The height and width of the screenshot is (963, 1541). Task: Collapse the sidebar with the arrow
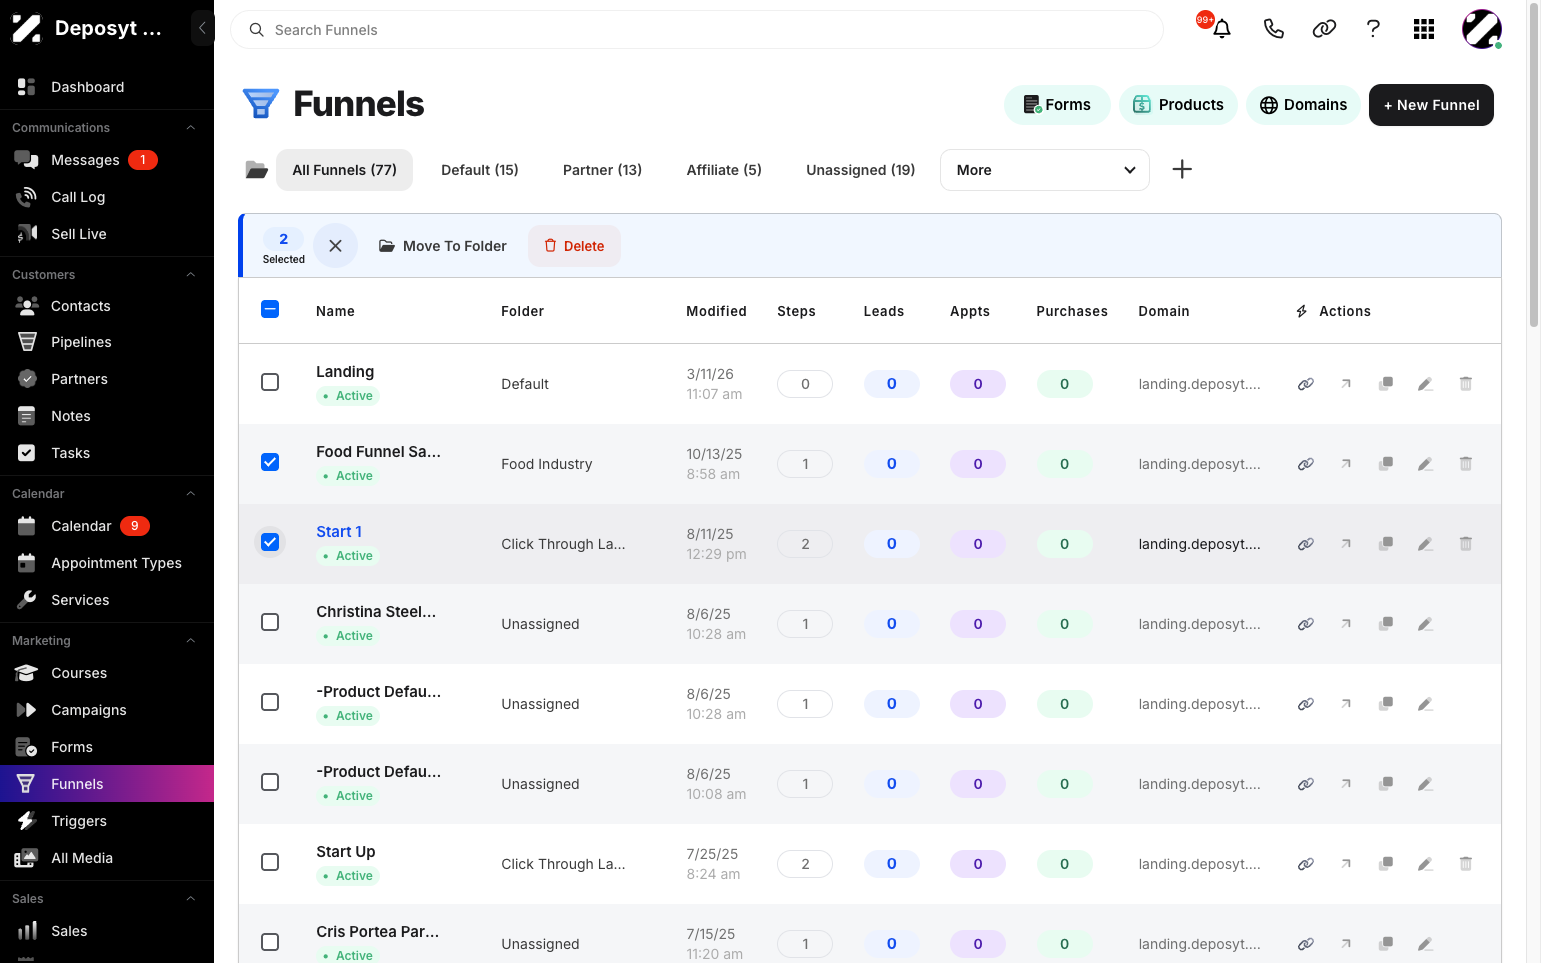(x=202, y=28)
